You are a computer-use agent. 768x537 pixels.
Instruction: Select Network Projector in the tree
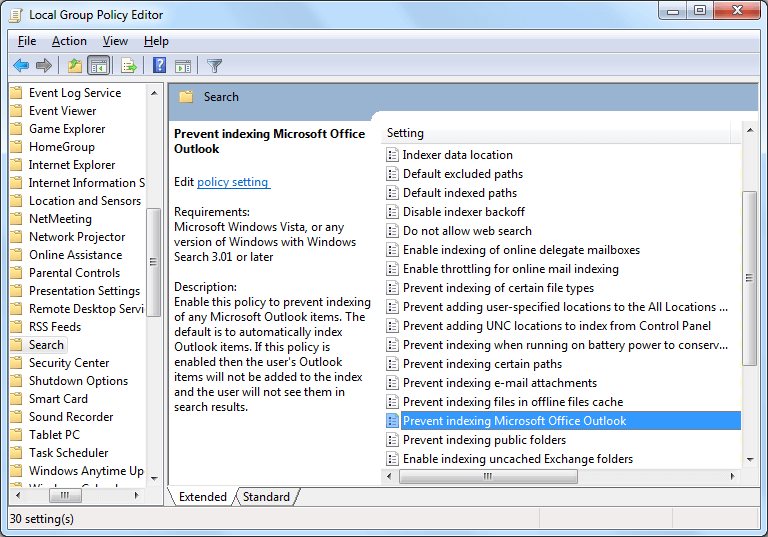(x=77, y=237)
